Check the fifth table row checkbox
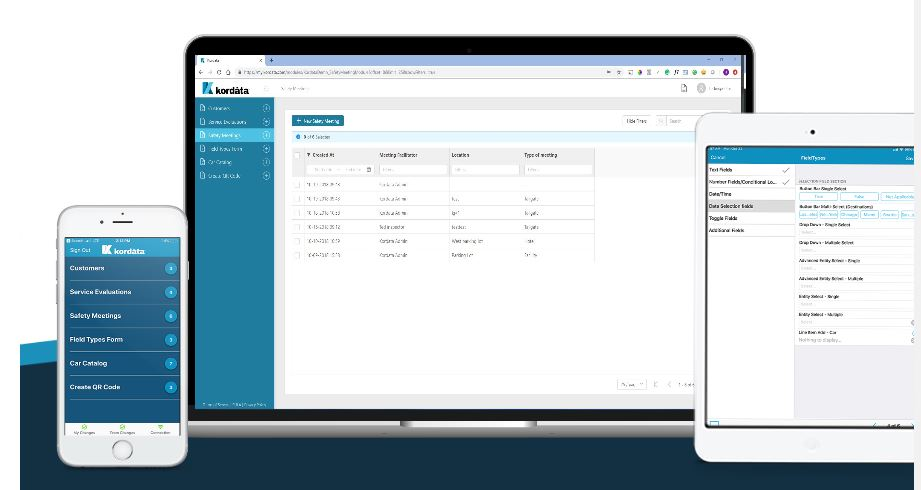The width and height of the screenshot is (921, 490). (297, 241)
